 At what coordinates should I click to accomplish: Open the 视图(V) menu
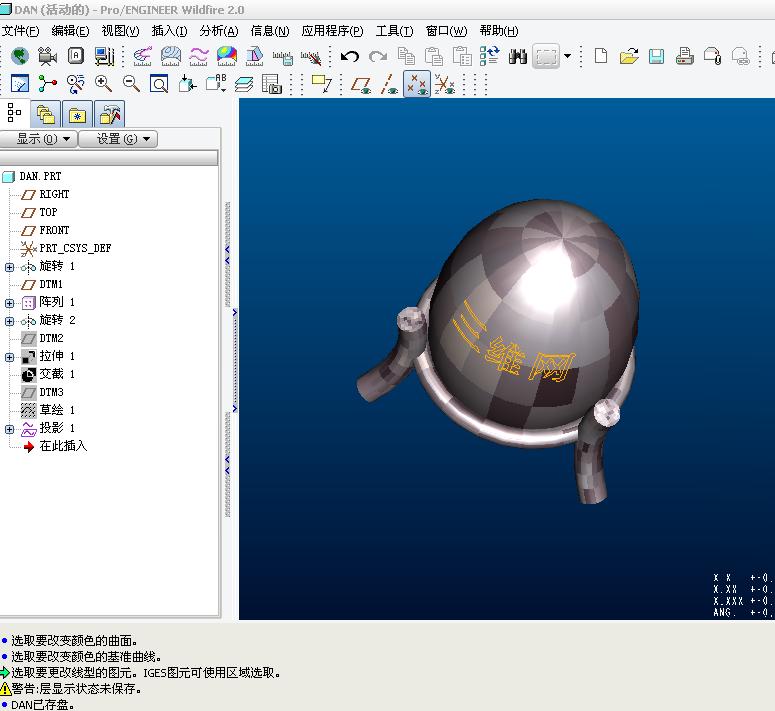click(120, 31)
